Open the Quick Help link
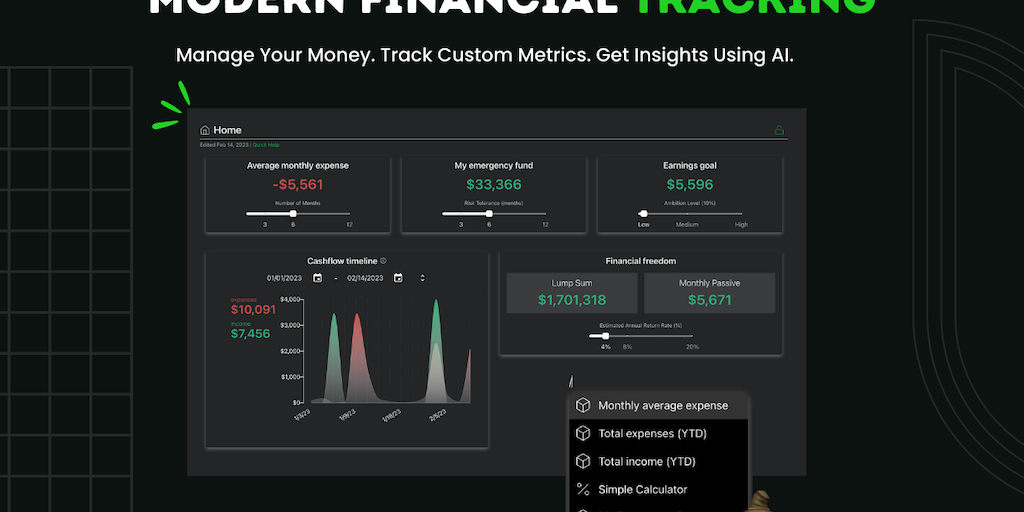Screen dimensions: 1024x512 (x=266, y=145)
